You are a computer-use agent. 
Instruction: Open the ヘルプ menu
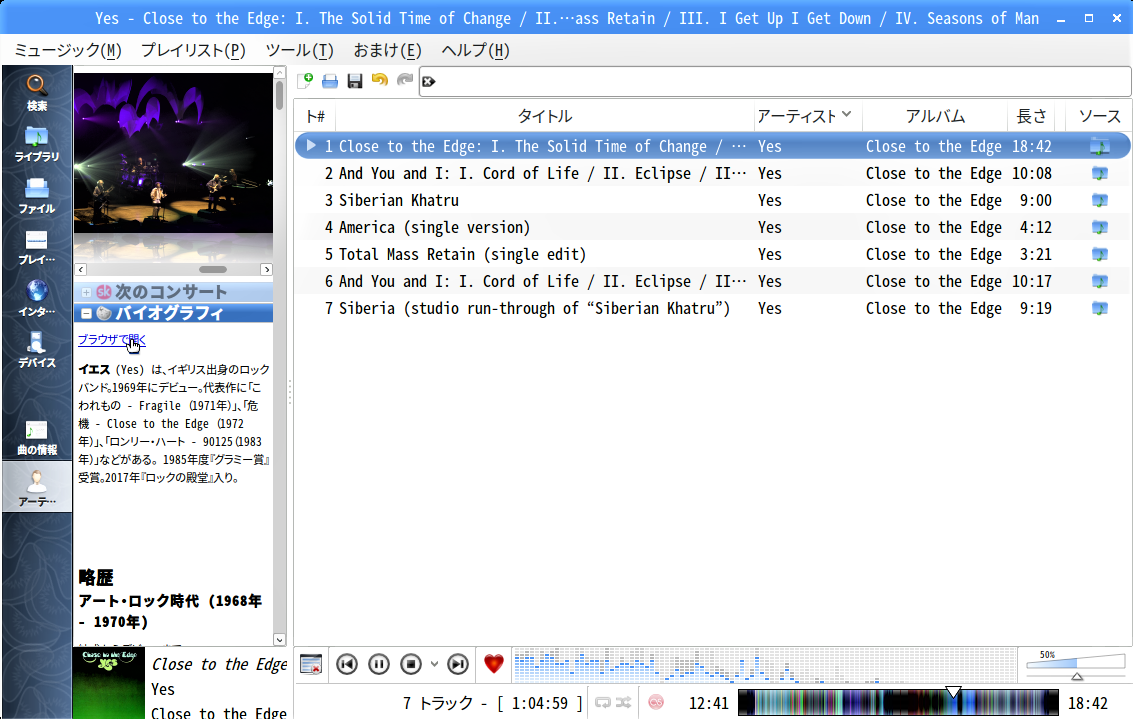click(x=475, y=51)
